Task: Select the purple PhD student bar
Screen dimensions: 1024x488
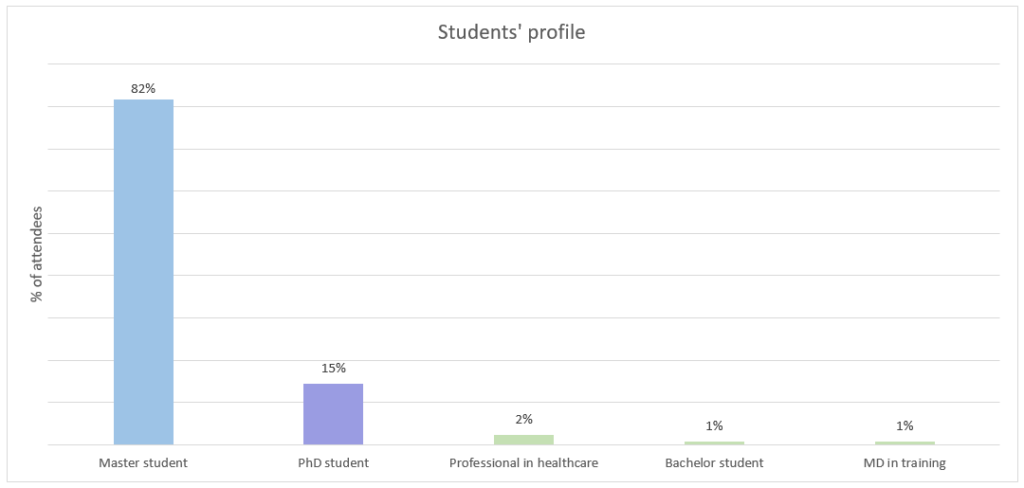Action: [x=333, y=414]
